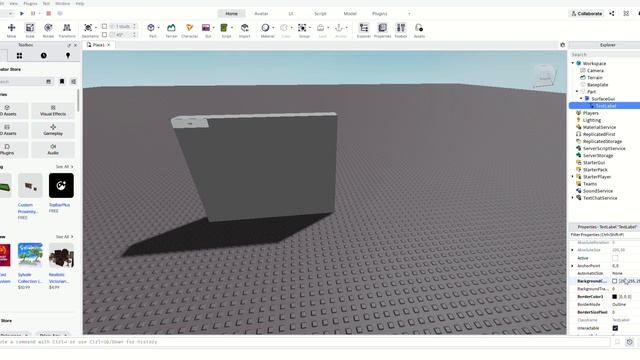Open the BorderColor3 black color swatch

pyautogui.click(x=614, y=297)
